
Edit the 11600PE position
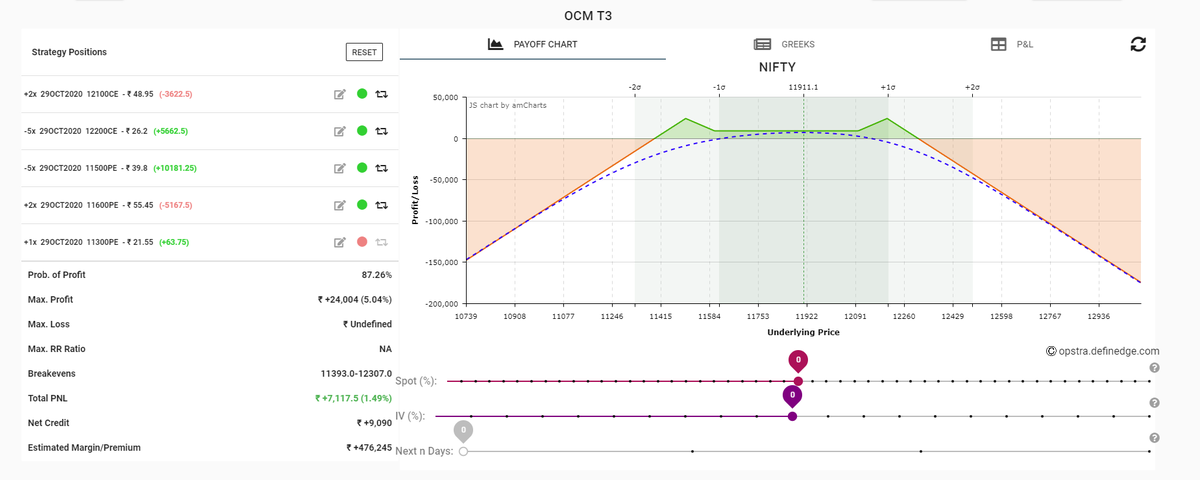340,205
